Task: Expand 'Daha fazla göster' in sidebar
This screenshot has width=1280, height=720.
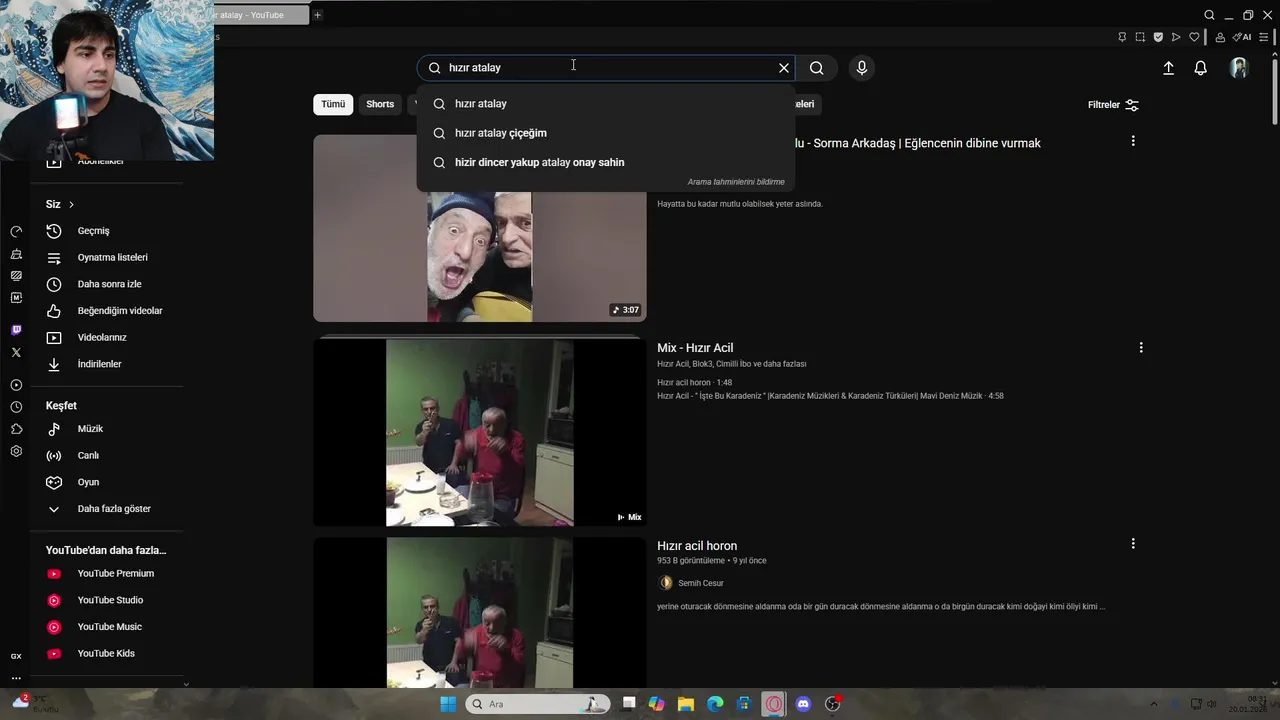Action: coord(107,509)
